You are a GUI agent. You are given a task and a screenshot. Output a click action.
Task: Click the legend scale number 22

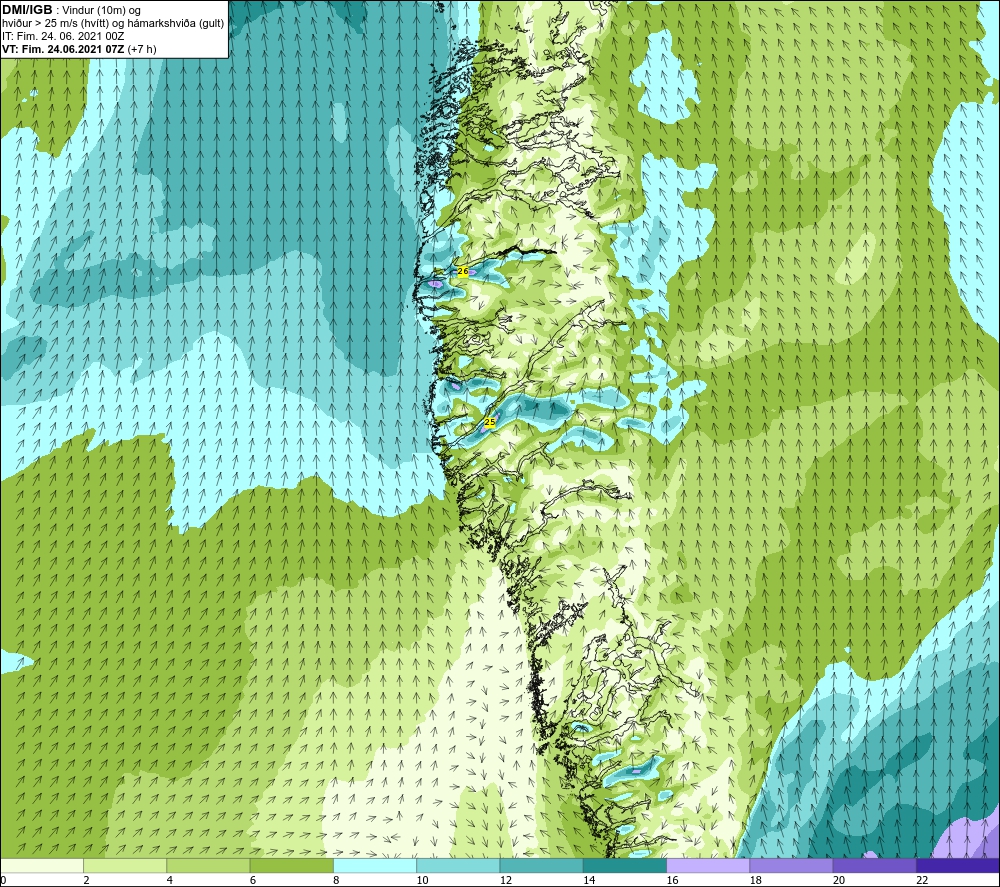922,881
